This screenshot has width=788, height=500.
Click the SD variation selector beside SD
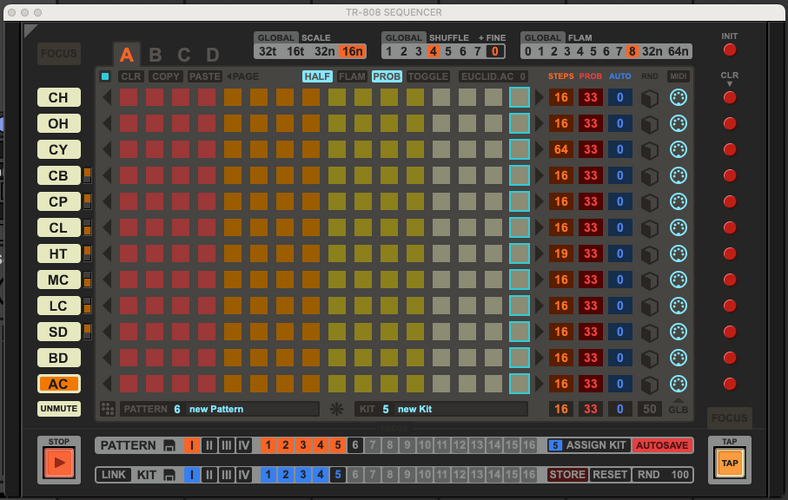pyautogui.click(x=87, y=332)
